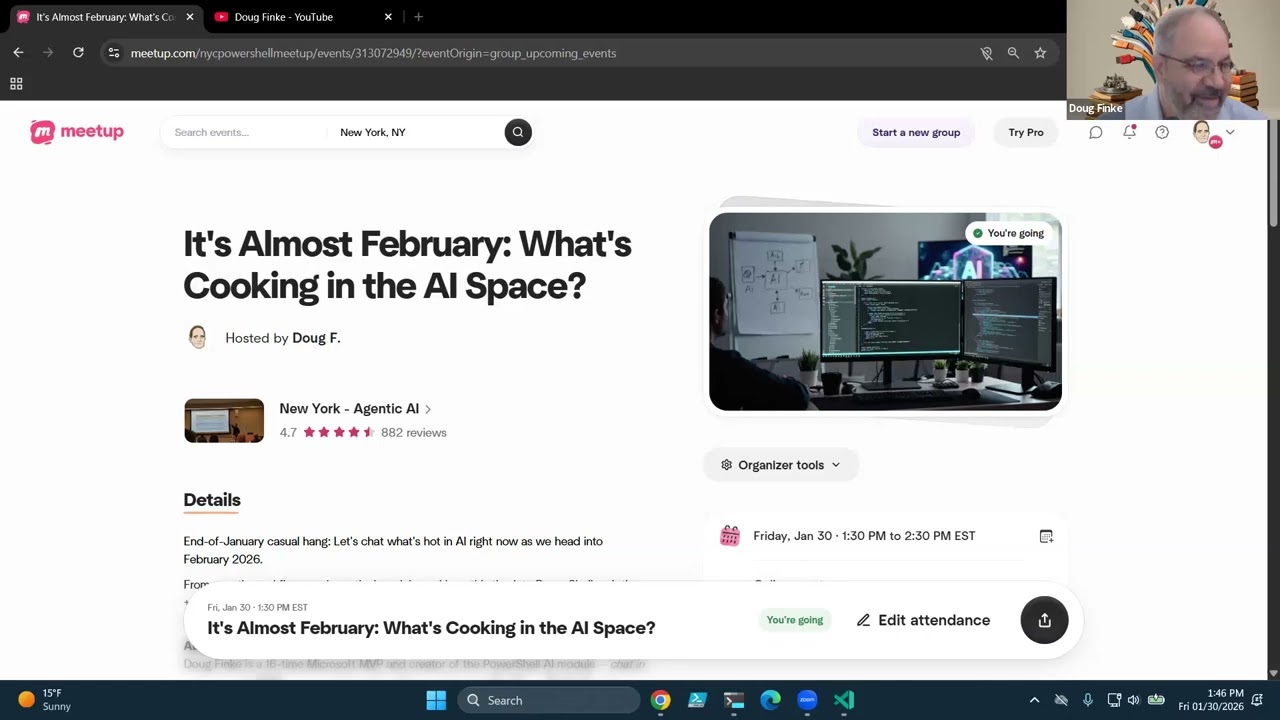Open the help question mark icon
Viewport: 1280px width, 720px height.
[1162, 132]
